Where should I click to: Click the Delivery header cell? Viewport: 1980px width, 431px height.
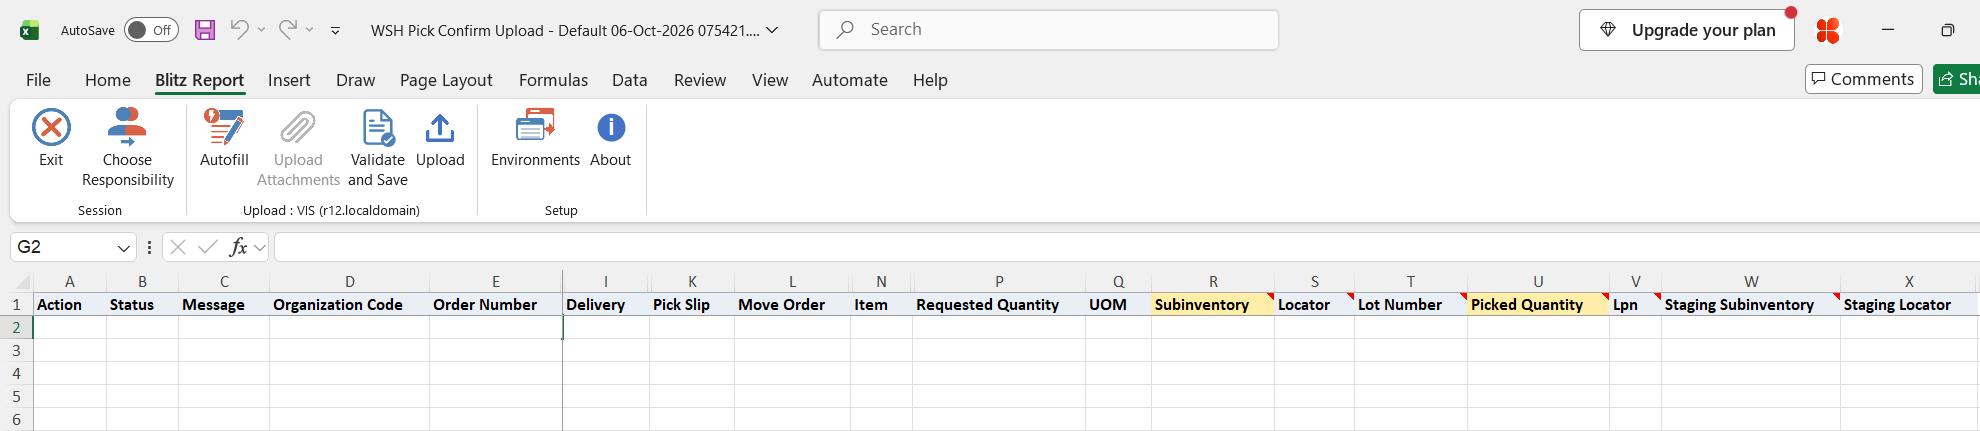click(x=606, y=305)
